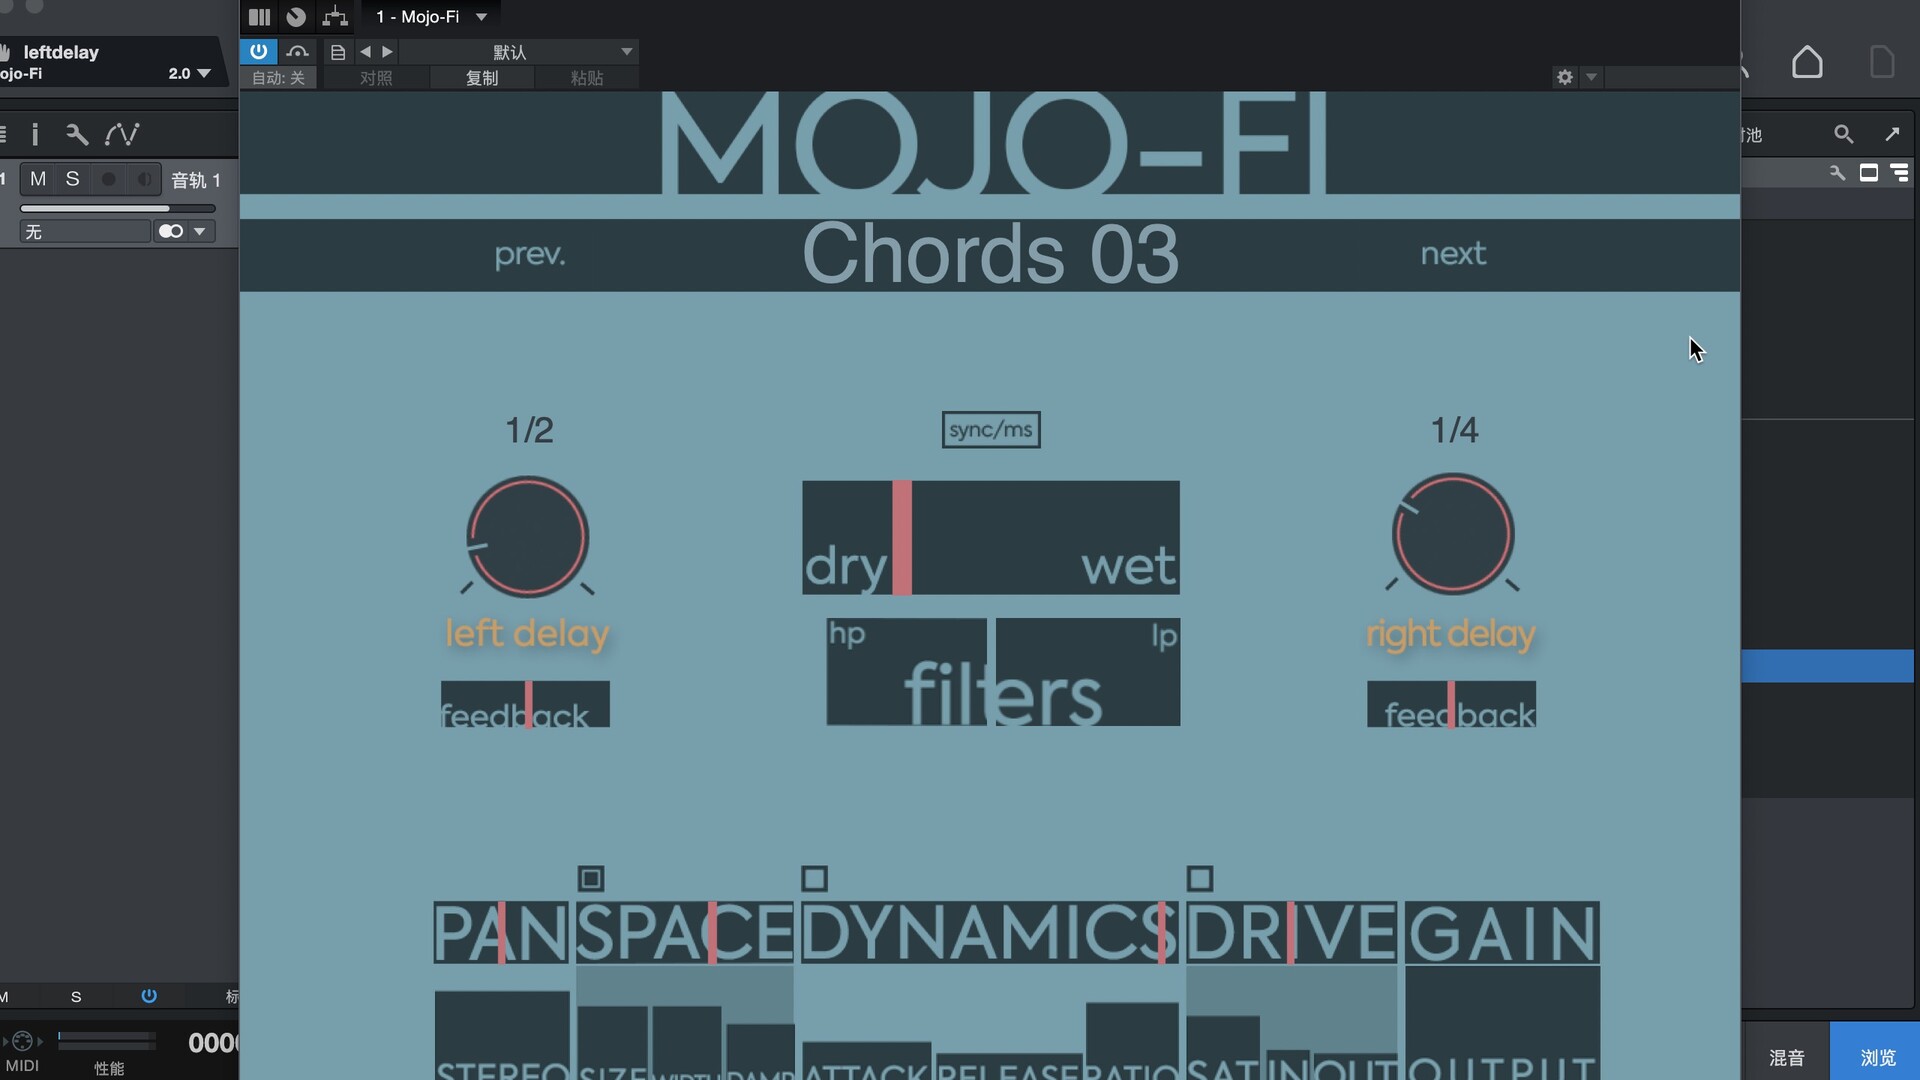The image size is (1920, 1080).
Task: Open the preset document icon menu
Action: tap(337, 52)
